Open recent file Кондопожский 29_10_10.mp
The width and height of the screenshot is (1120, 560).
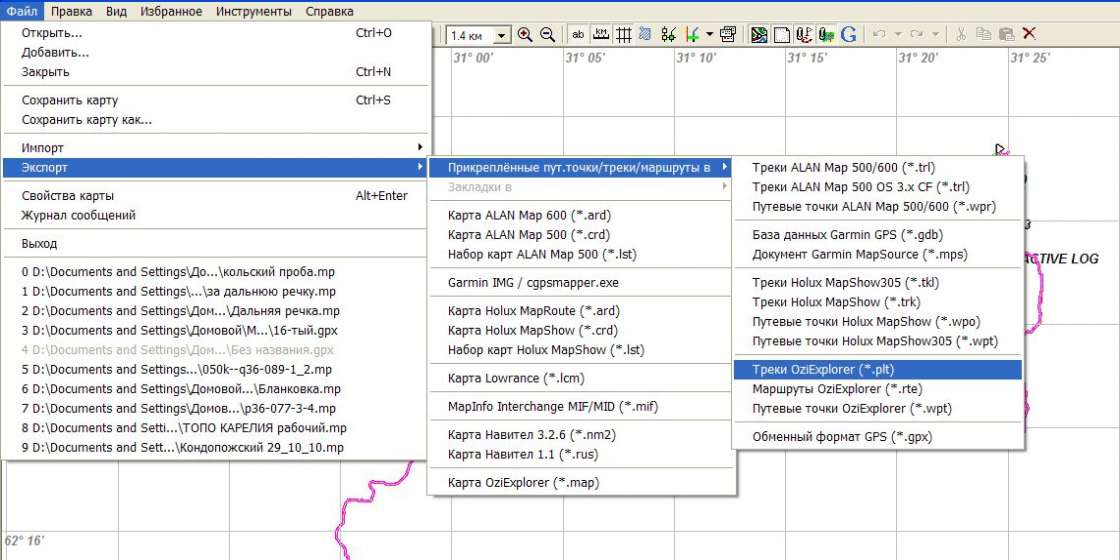coord(182,448)
